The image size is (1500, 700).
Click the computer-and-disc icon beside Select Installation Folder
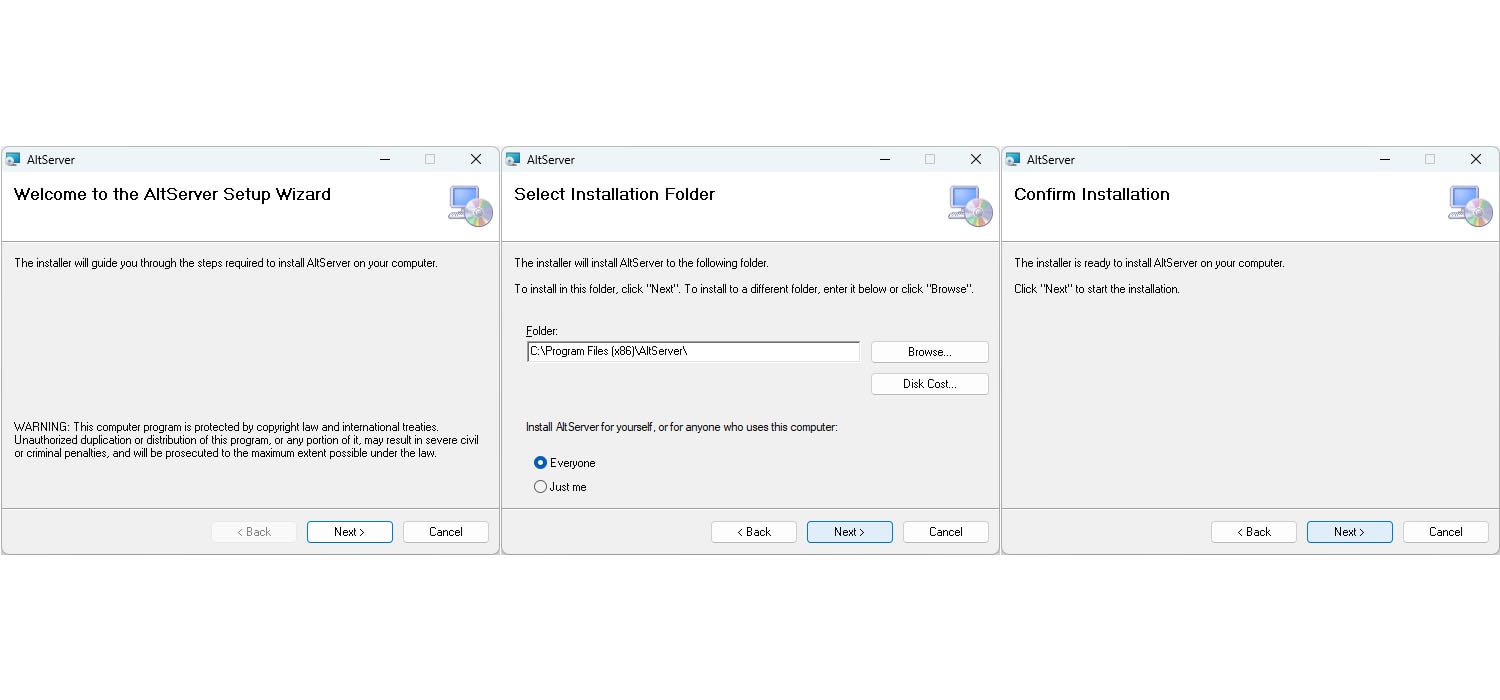click(971, 205)
